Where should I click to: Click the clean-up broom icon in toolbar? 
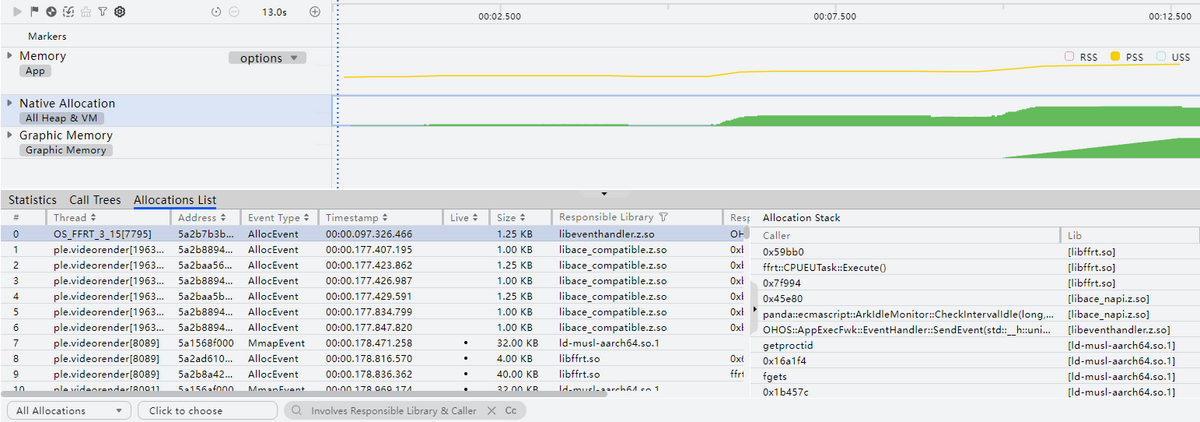point(85,12)
